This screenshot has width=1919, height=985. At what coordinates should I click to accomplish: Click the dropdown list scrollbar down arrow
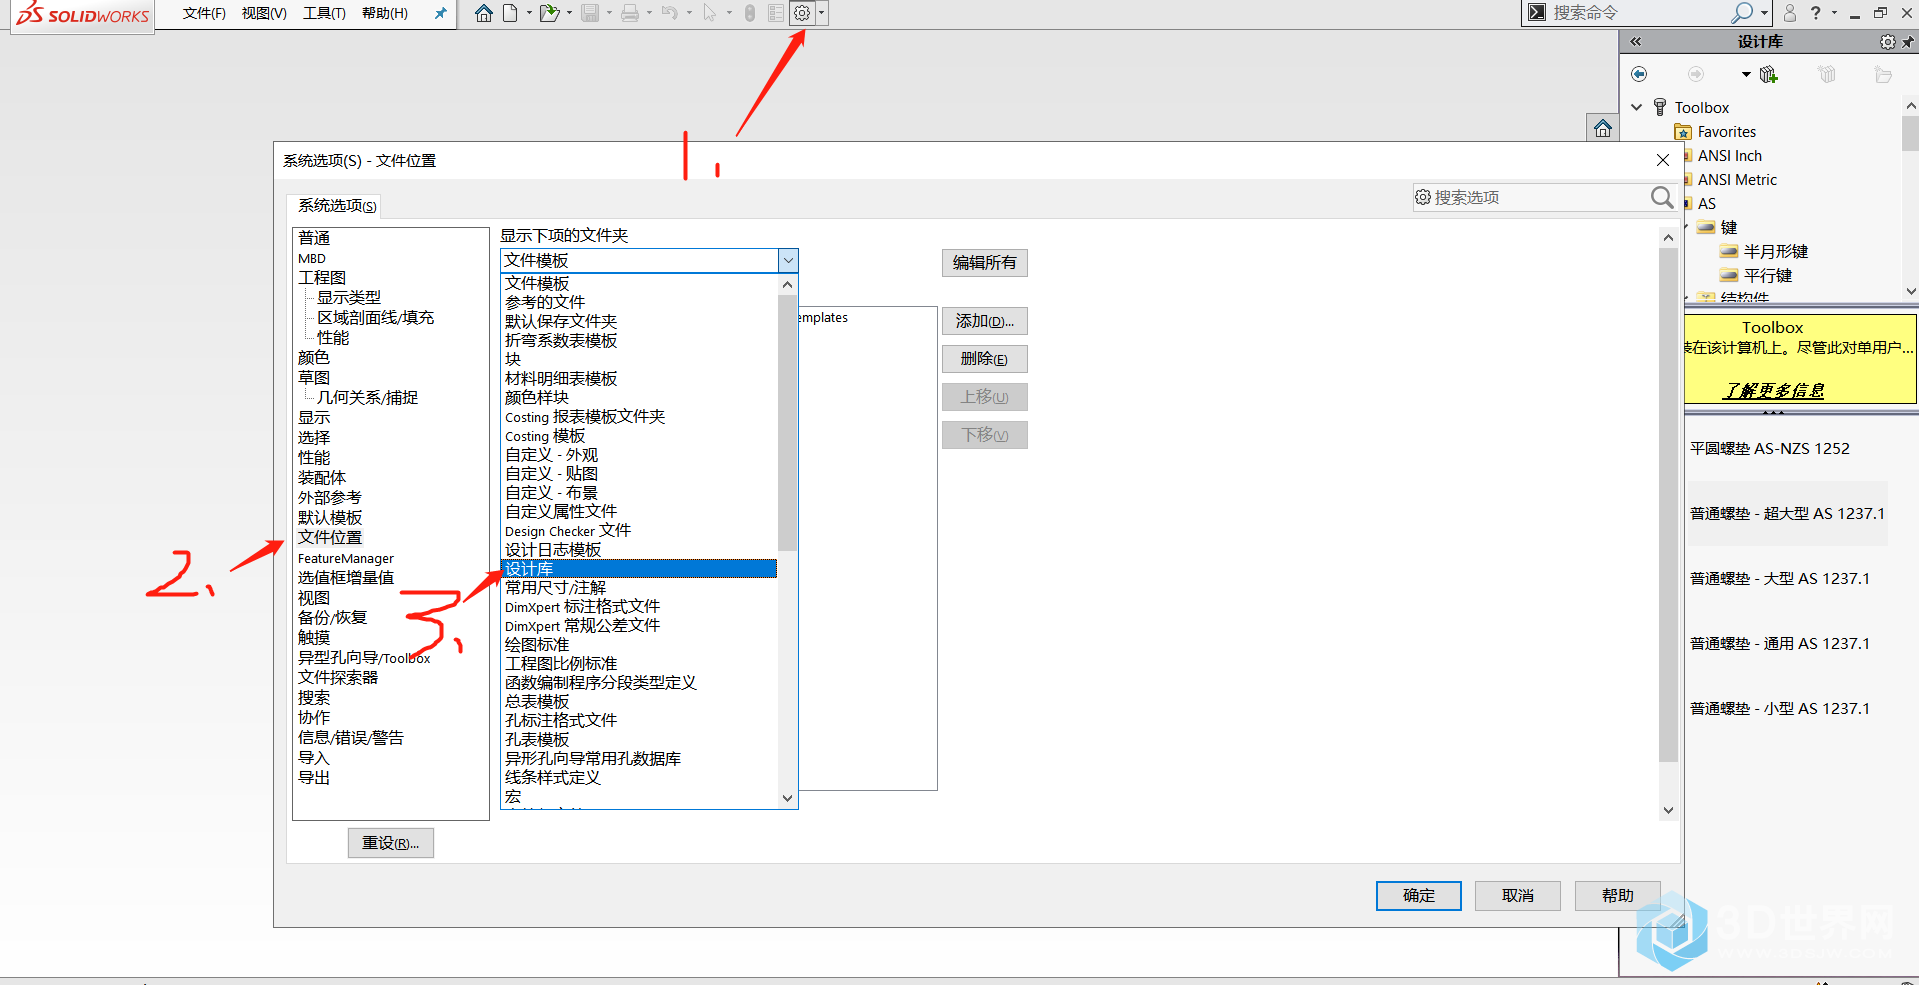pos(787,798)
